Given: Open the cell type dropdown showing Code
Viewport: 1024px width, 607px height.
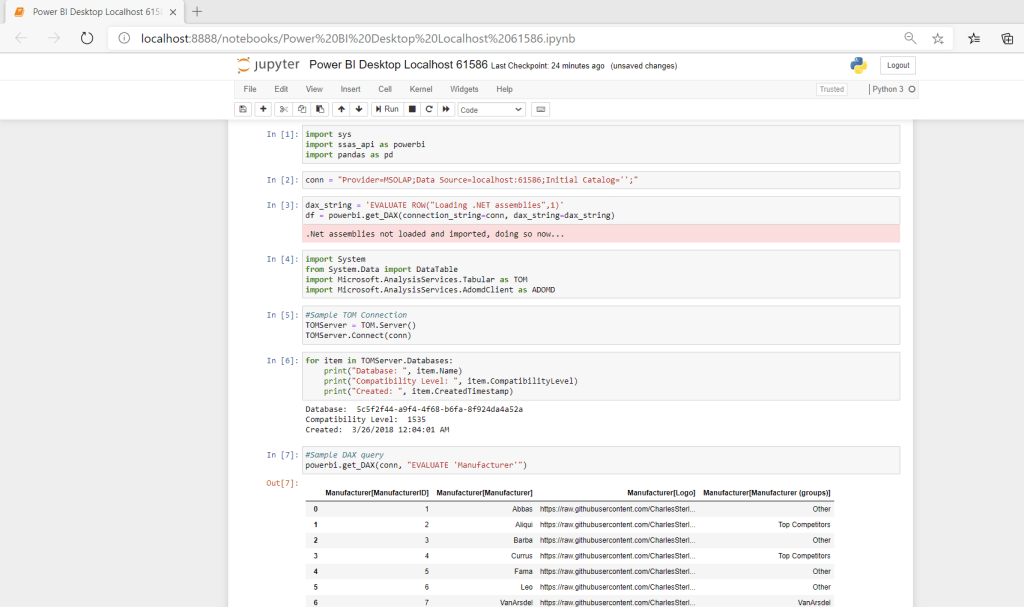Looking at the screenshot, I should click(490, 109).
